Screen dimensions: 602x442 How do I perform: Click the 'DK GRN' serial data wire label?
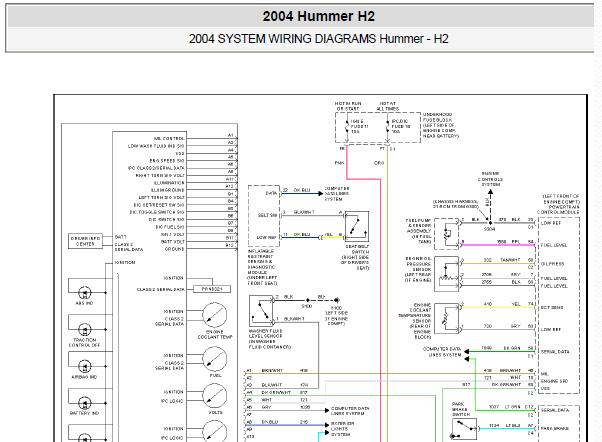tap(512, 348)
